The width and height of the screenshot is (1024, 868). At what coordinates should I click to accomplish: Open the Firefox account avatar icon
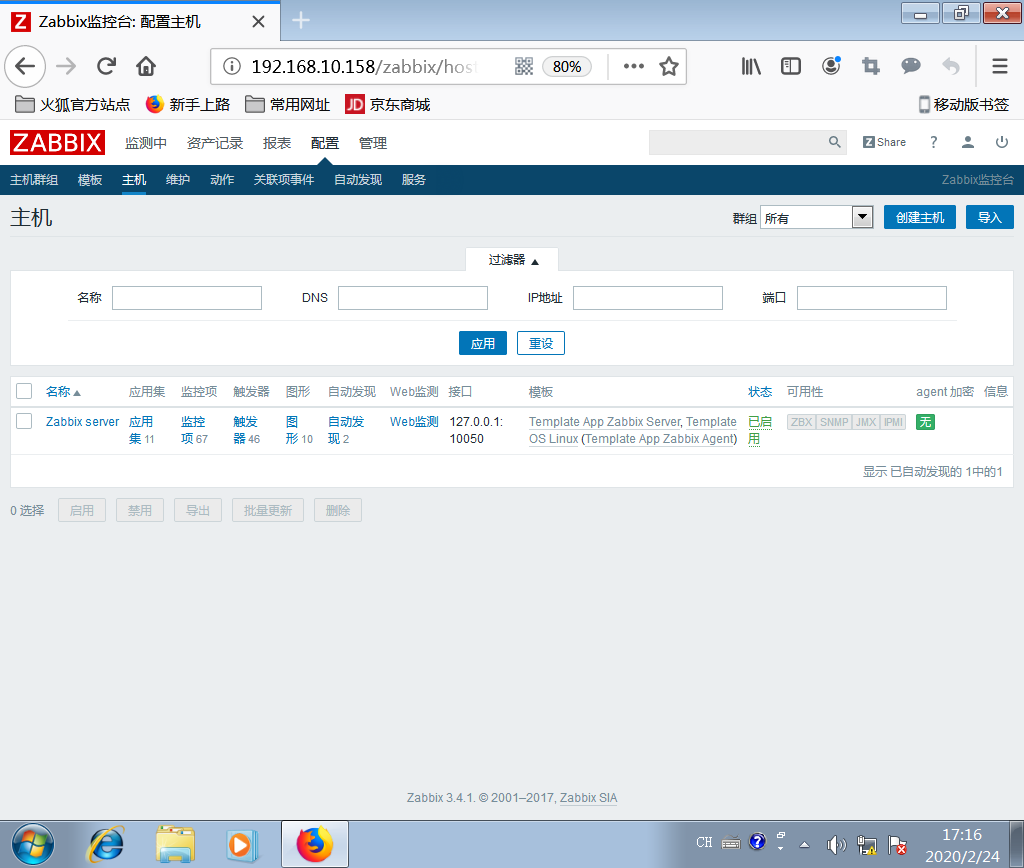tap(831, 66)
